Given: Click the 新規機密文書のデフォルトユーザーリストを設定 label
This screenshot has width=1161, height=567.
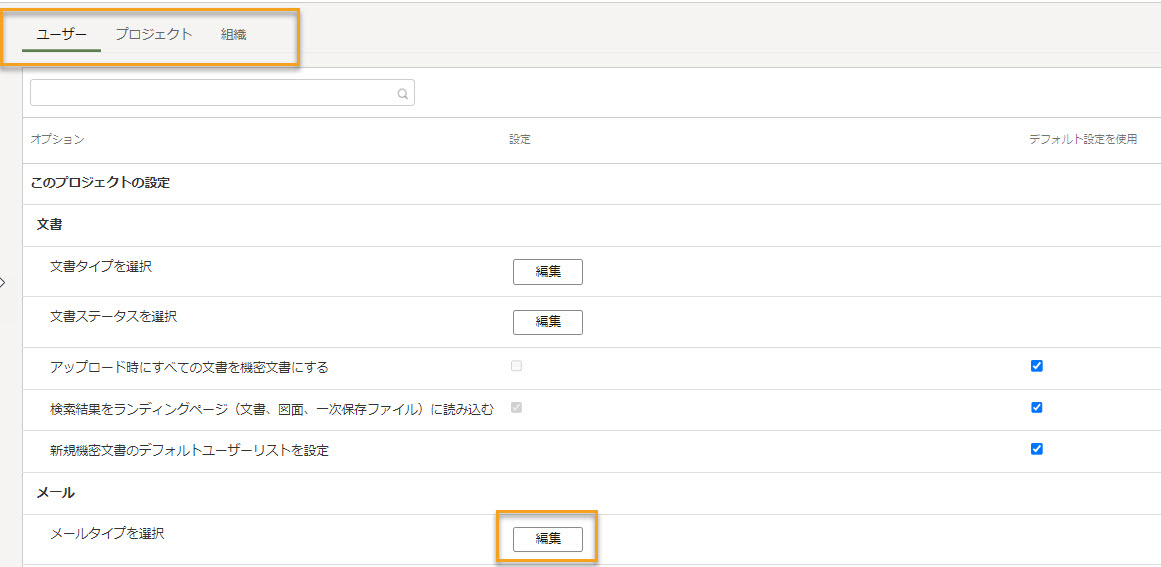Looking at the screenshot, I should pyautogui.click(x=190, y=451).
